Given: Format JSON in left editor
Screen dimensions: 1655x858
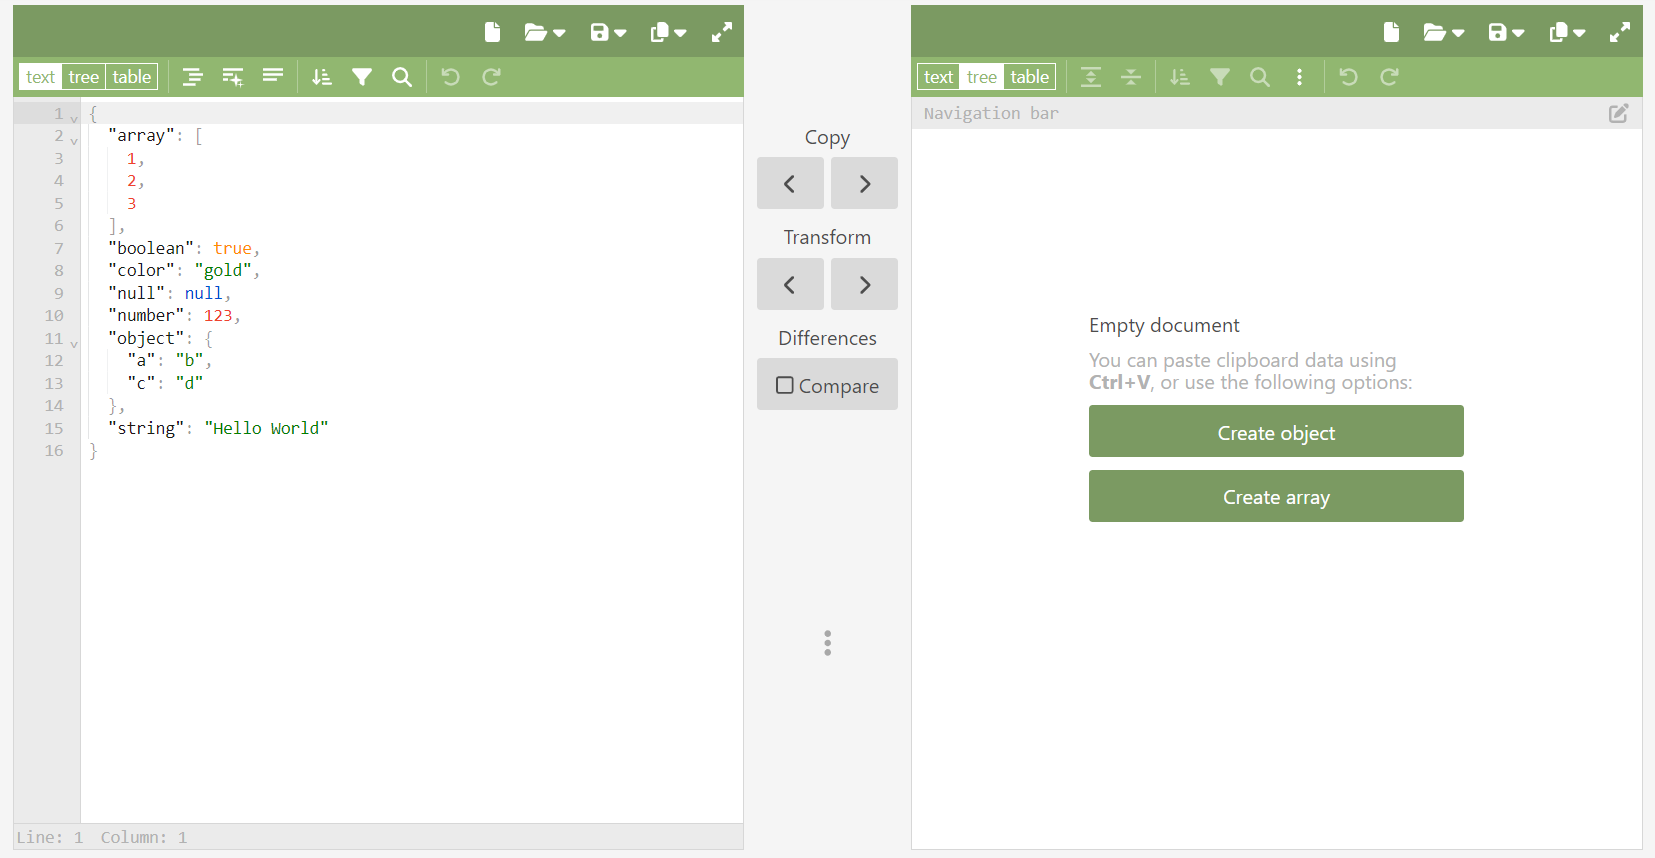Looking at the screenshot, I should (193, 77).
